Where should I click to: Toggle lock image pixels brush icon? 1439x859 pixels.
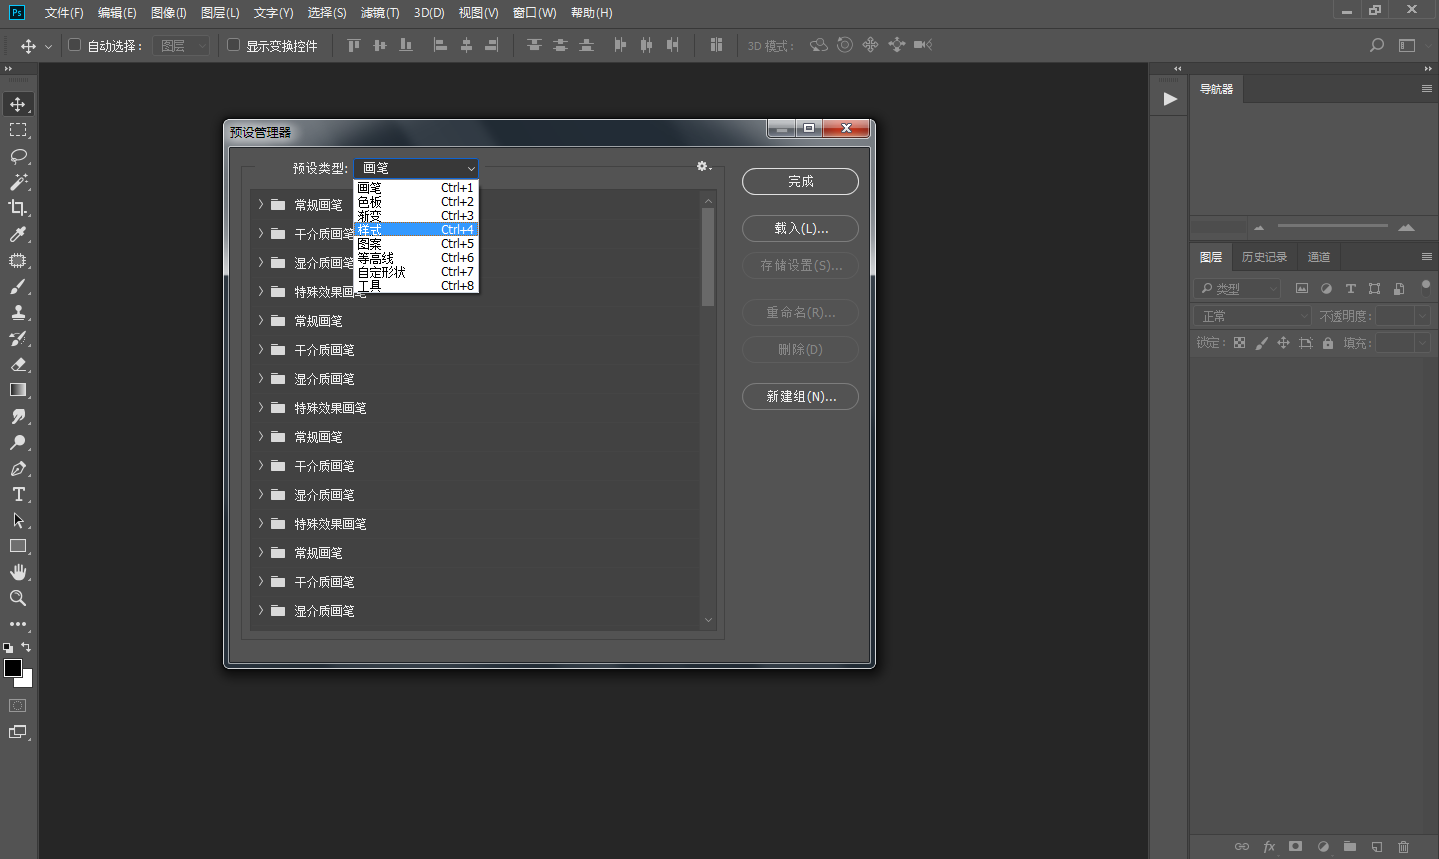pyautogui.click(x=1262, y=343)
